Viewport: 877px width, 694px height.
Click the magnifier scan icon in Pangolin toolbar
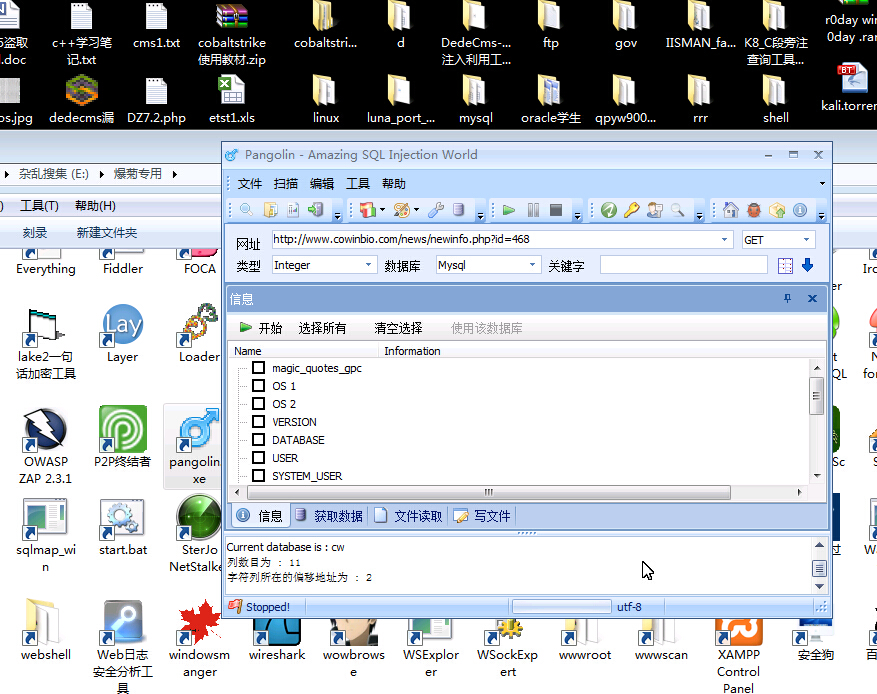246,210
